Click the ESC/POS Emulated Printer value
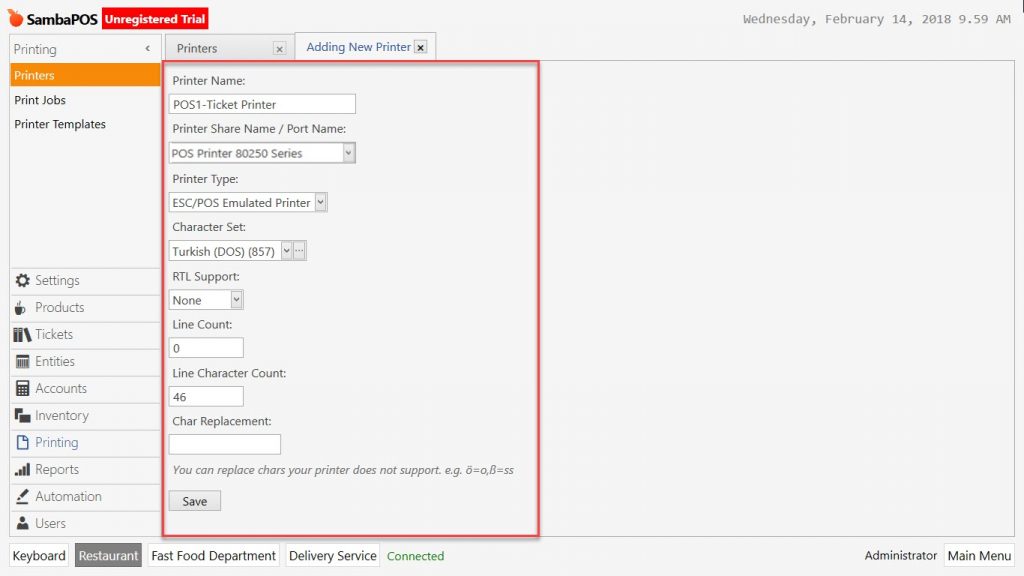This screenshot has height=576, width=1024. pos(242,202)
